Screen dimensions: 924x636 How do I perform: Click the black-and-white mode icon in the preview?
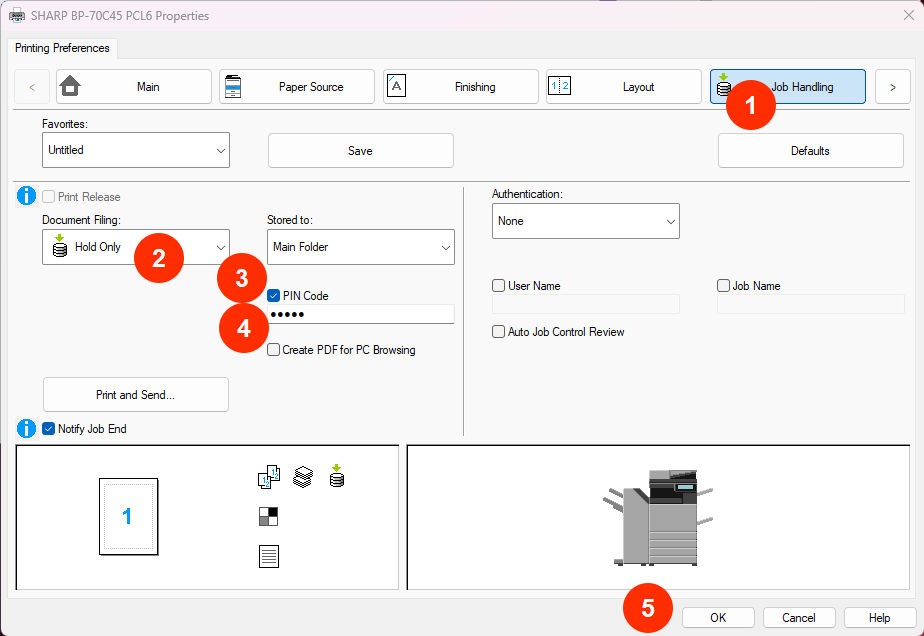pos(268,516)
